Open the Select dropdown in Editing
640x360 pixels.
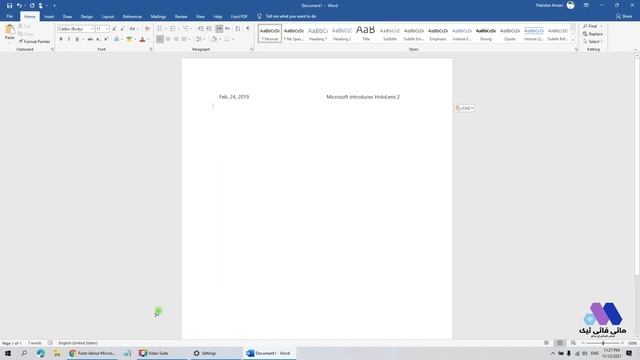(x=592, y=42)
